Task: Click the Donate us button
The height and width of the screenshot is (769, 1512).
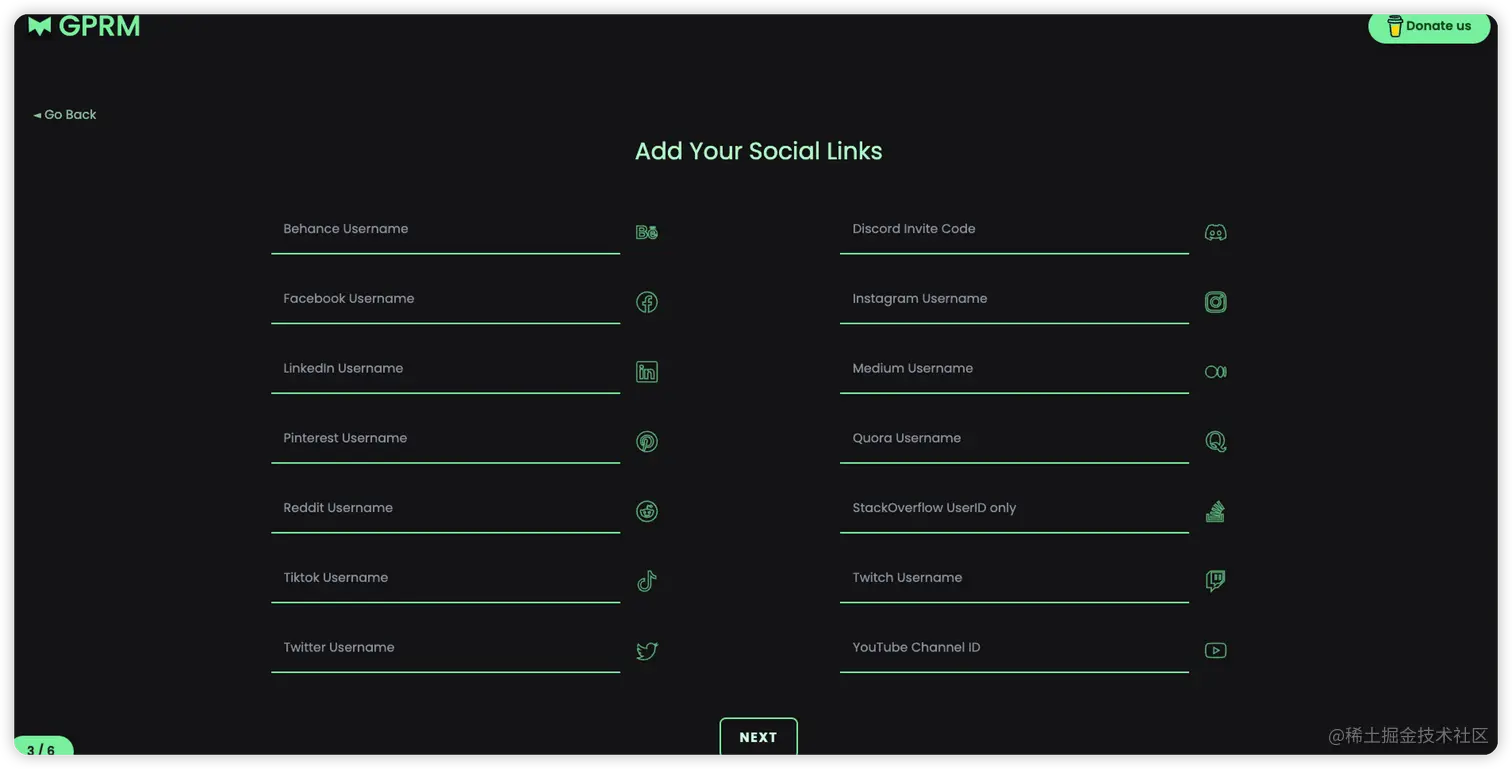Action: pyautogui.click(x=1429, y=26)
